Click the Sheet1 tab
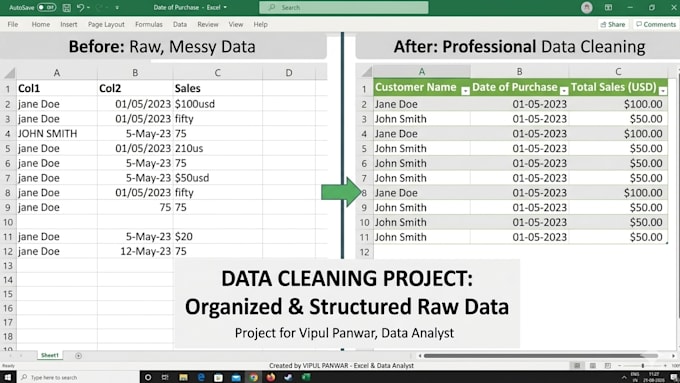 click(49, 355)
